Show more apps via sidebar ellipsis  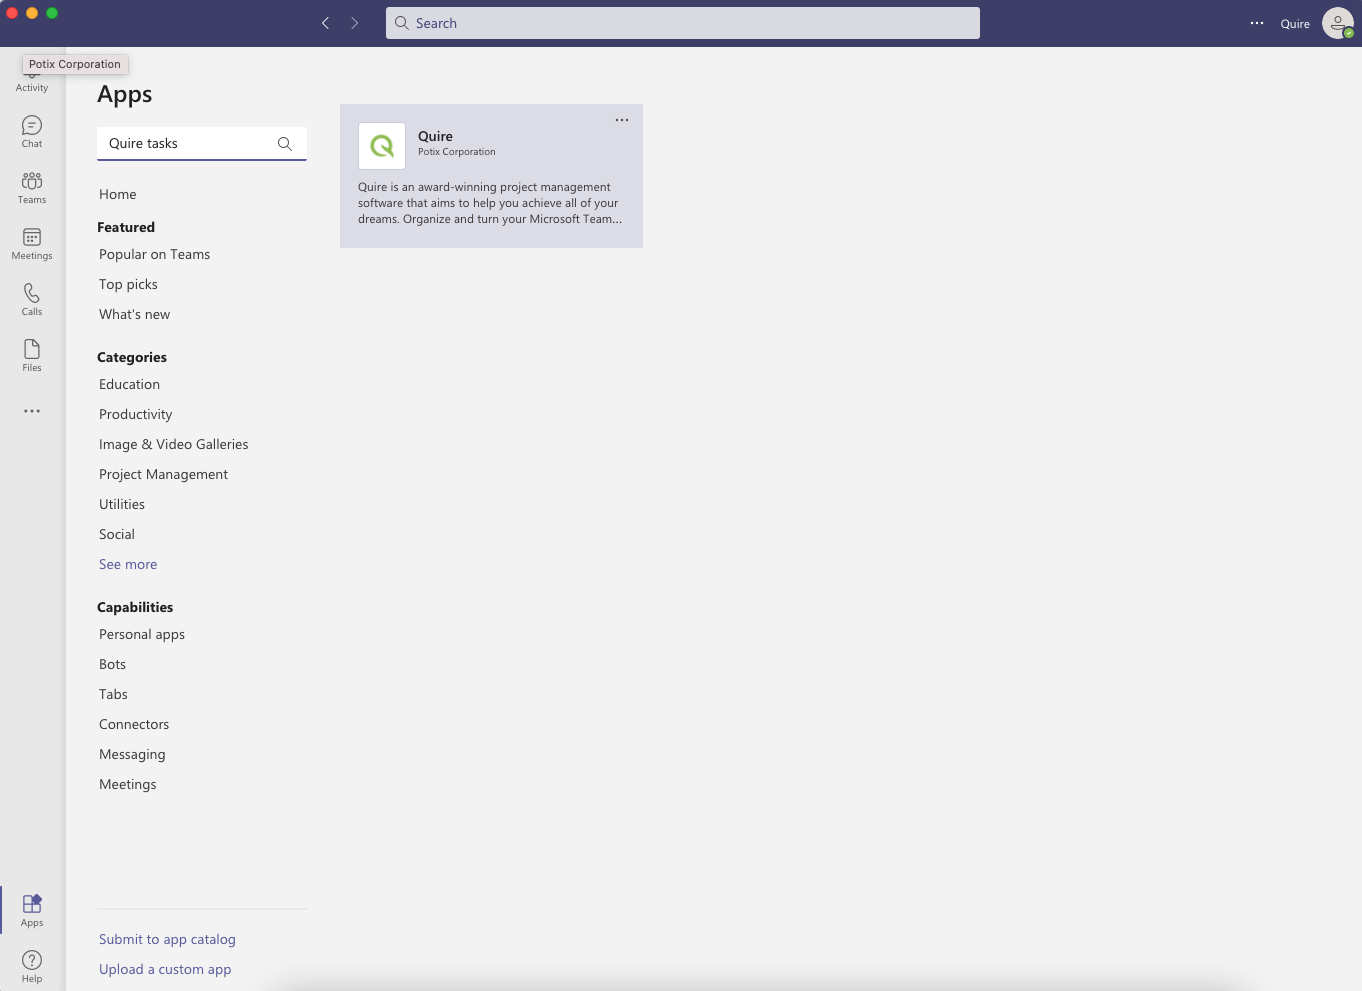(32, 411)
